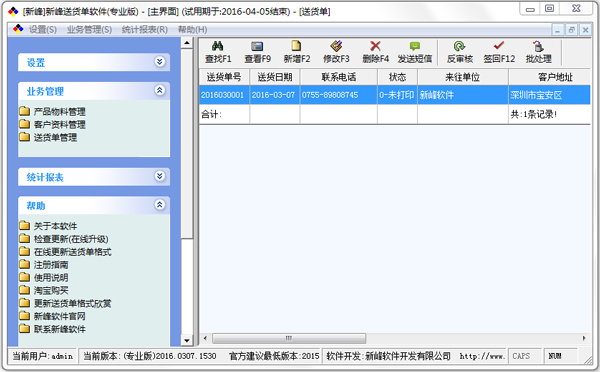The image size is (600, 372).
Task: Click sidebar scrollbar up arrow
Action: click(187, 42)
